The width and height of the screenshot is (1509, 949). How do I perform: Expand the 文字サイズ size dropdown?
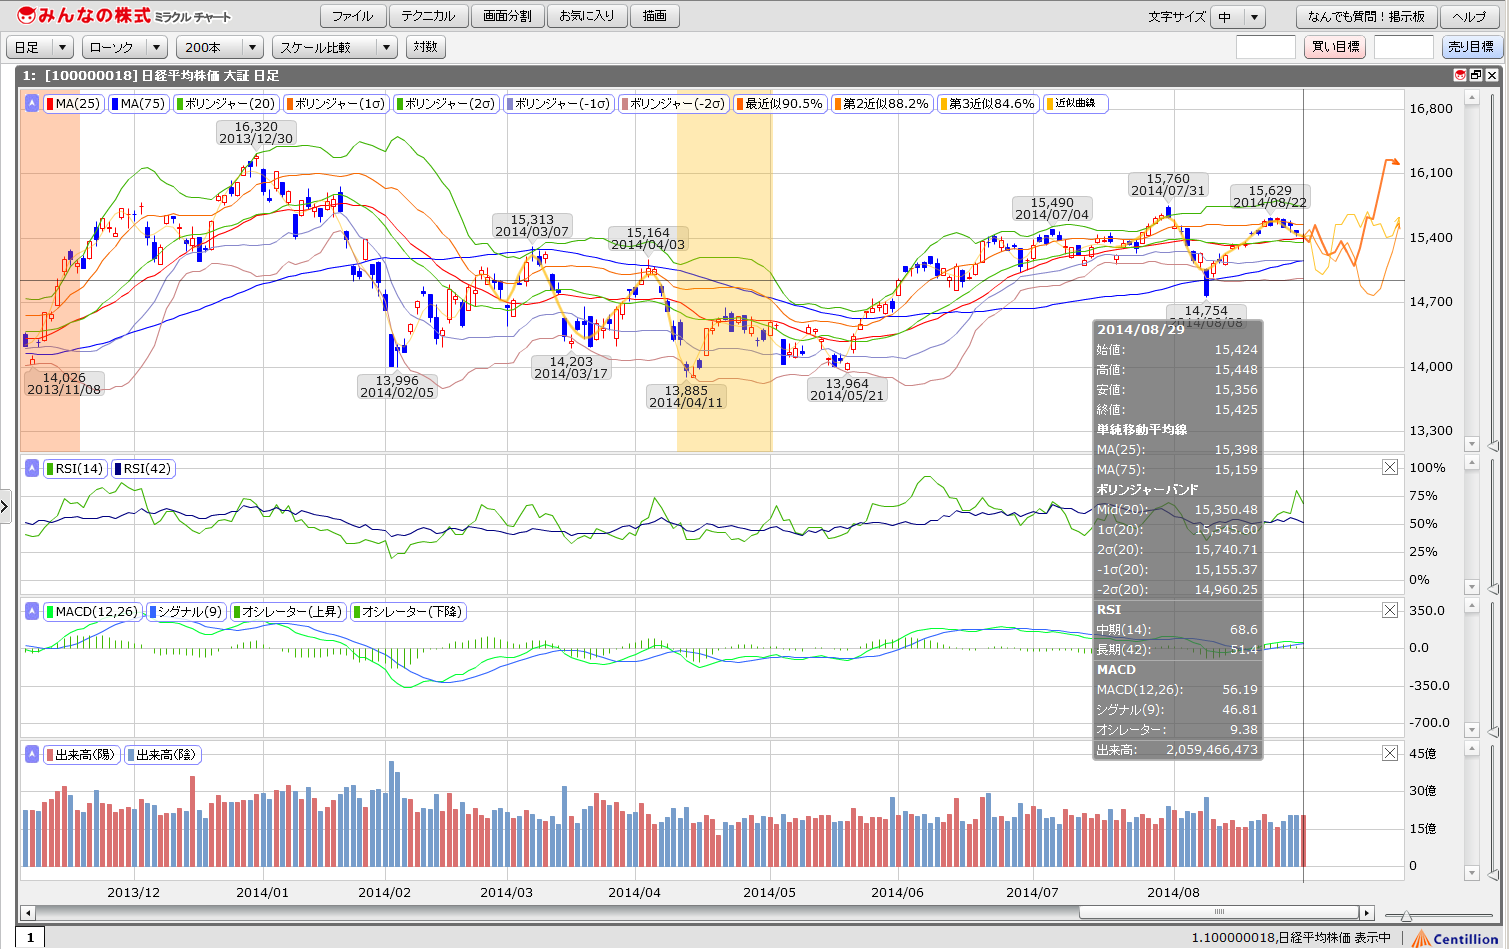(1238, 17)
